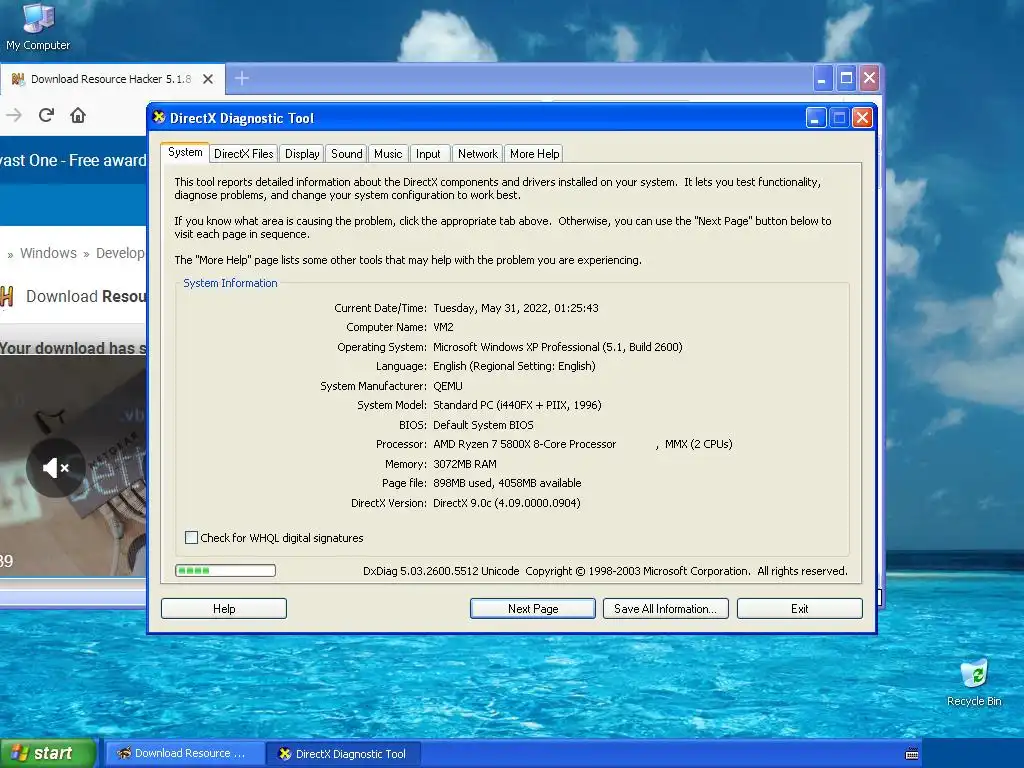Close the DirectX Diagnostic Tool window
1024x768 pixels.
[862, 118]
